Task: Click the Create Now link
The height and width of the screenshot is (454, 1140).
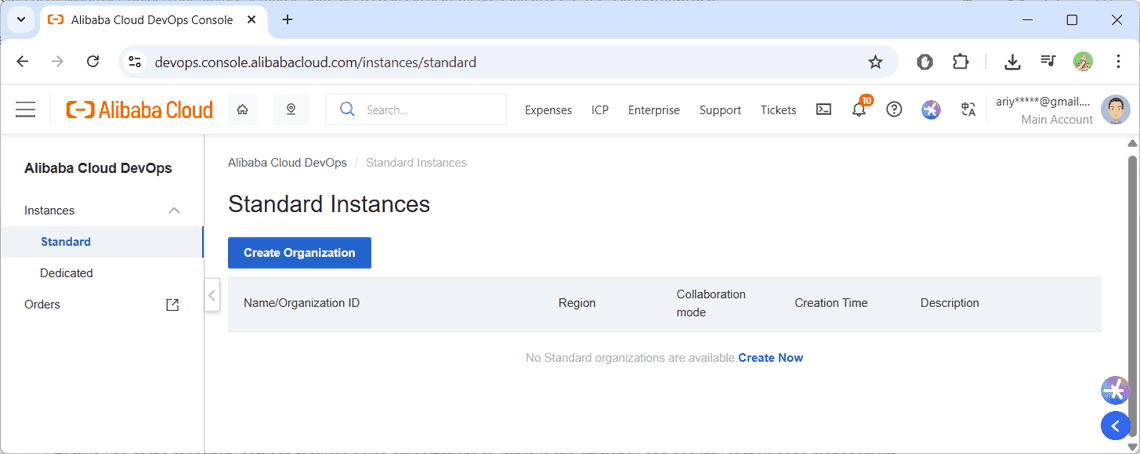Action: coord(771,357)
